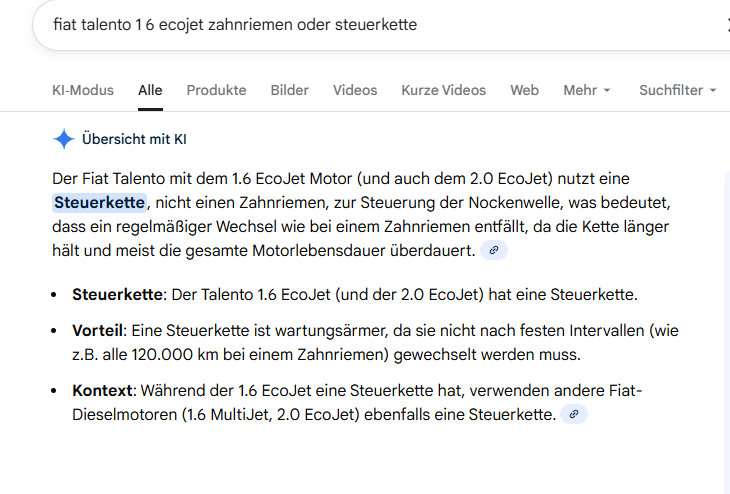
Task: Go to the Bilder tab
Action: pos(289,90)
